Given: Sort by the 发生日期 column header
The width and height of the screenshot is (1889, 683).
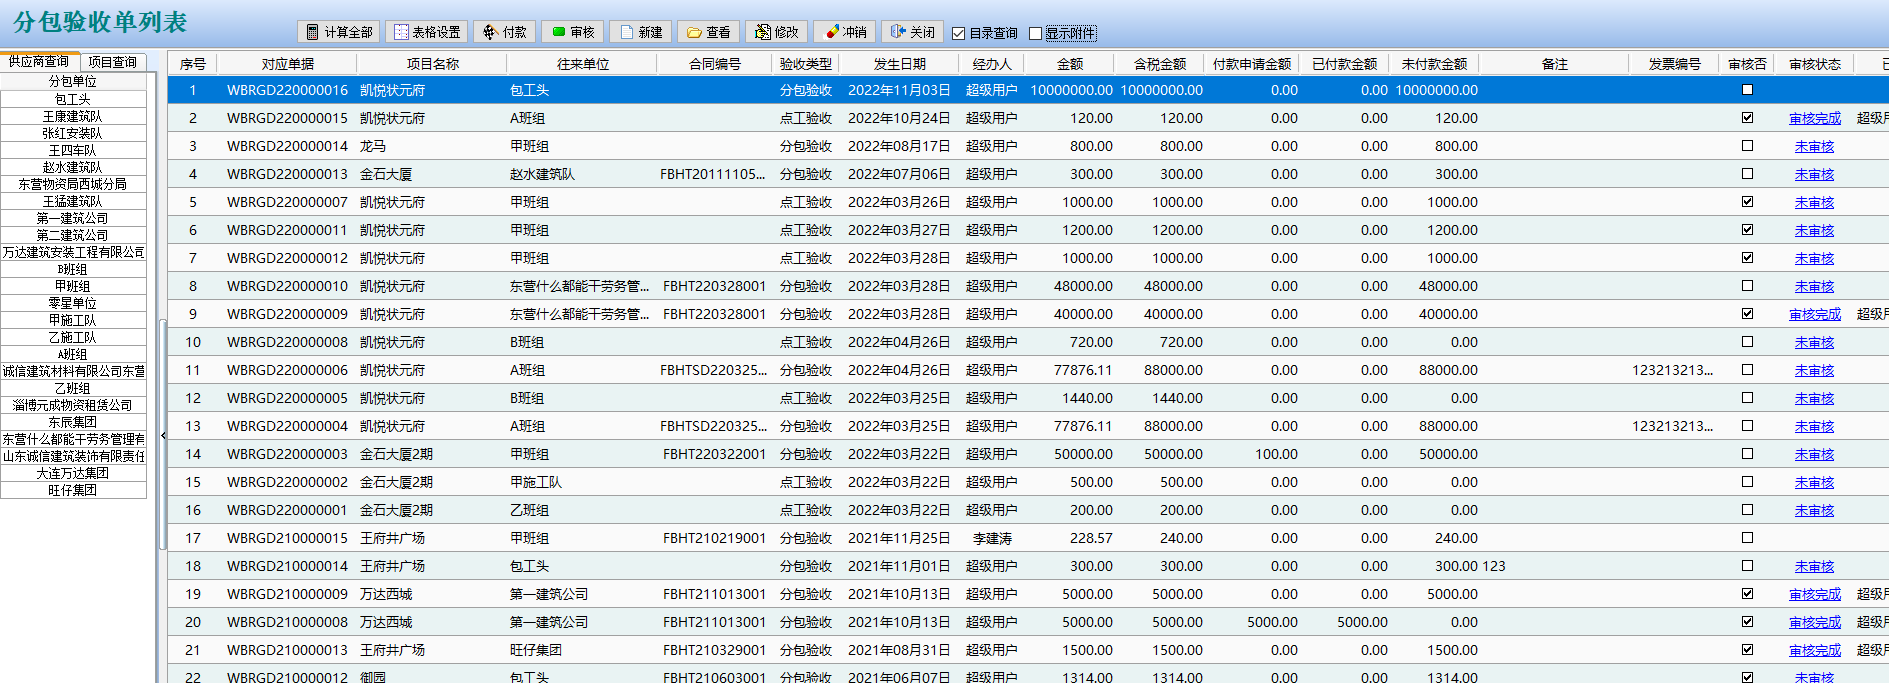Looking at the screenshot, I should coord(899,64).
